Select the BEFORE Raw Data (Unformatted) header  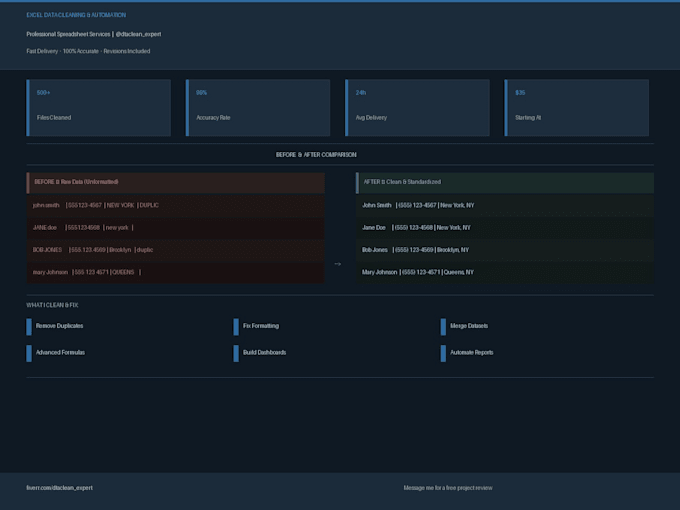pos(176,183)
